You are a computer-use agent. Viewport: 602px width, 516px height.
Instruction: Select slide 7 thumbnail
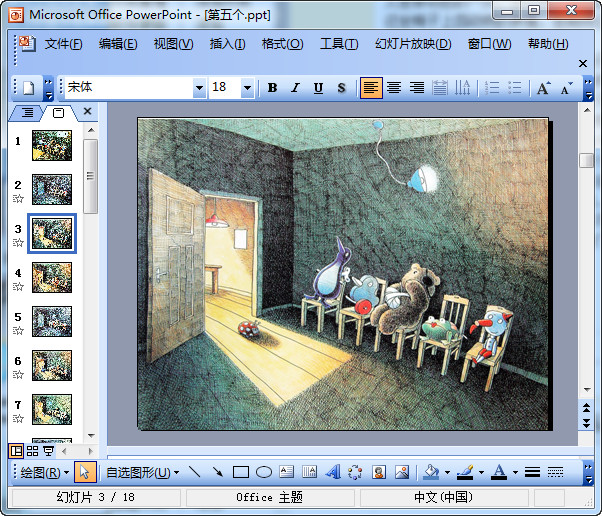click(x=52, y=409)
